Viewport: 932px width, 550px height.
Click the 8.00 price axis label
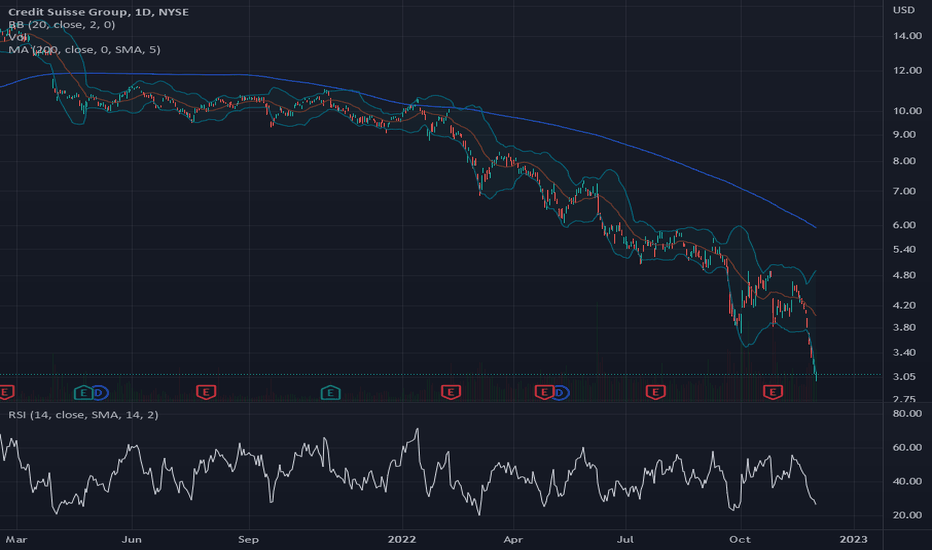point(904,161)
